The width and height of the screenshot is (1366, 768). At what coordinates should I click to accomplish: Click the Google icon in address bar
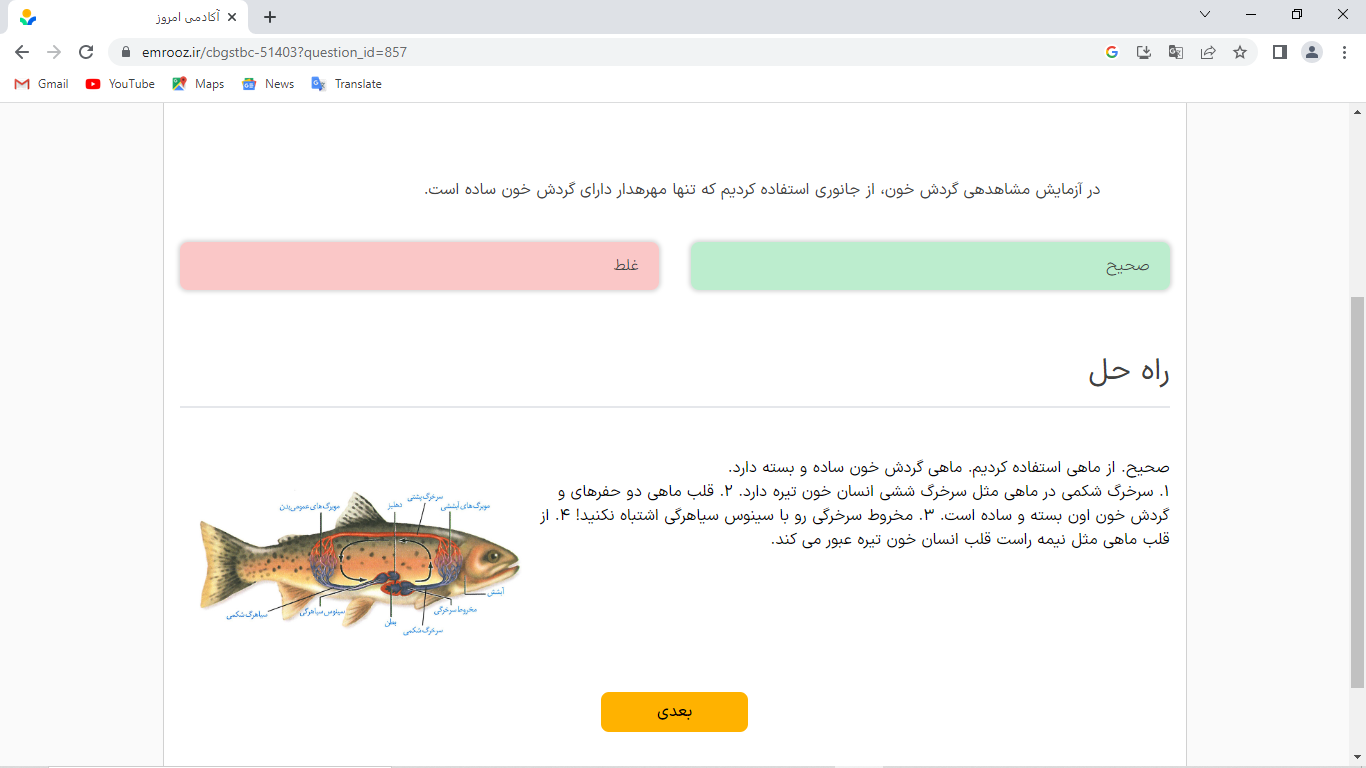(1112, 52)
